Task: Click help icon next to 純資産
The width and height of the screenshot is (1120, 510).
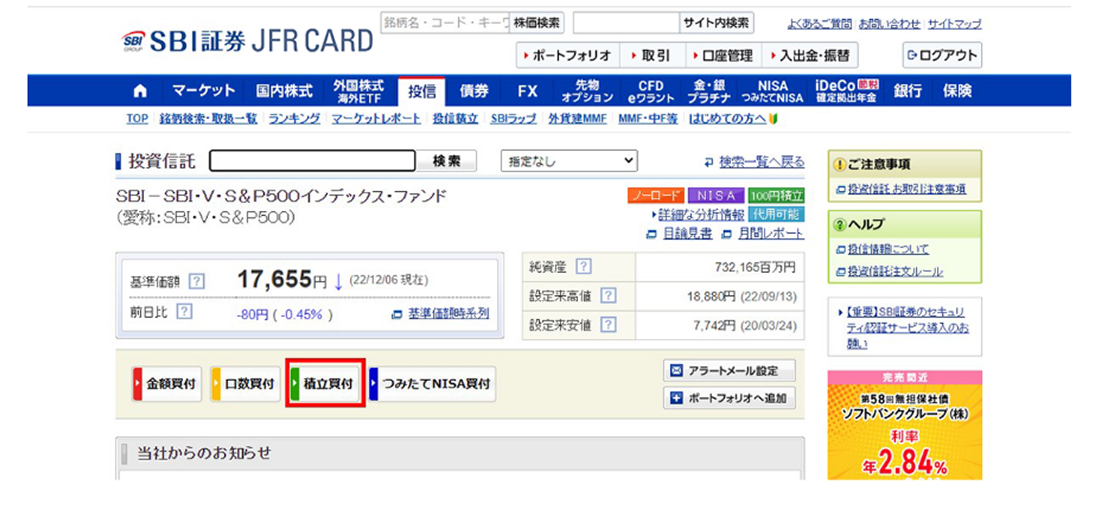Action: coord(584,266)
